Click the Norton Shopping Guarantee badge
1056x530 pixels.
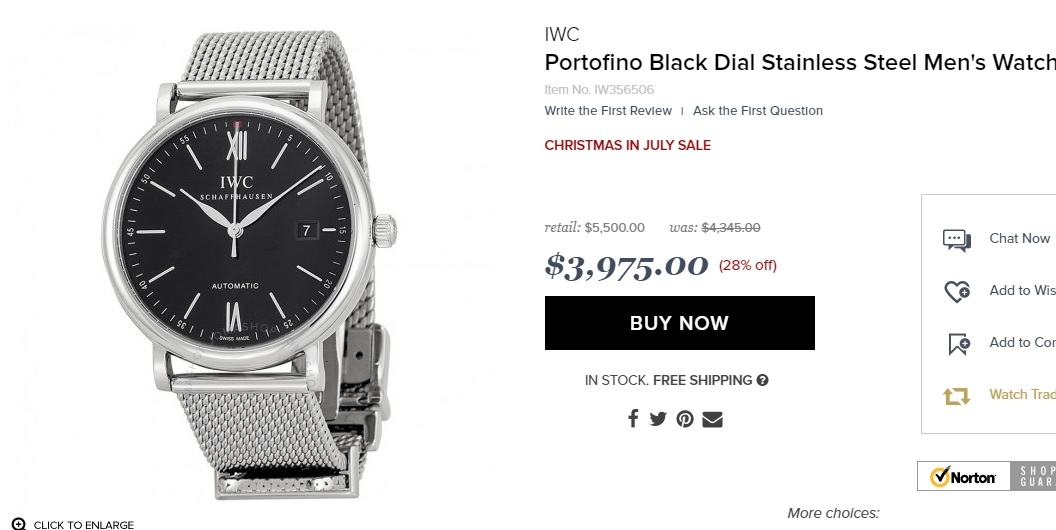coord(986,476)
